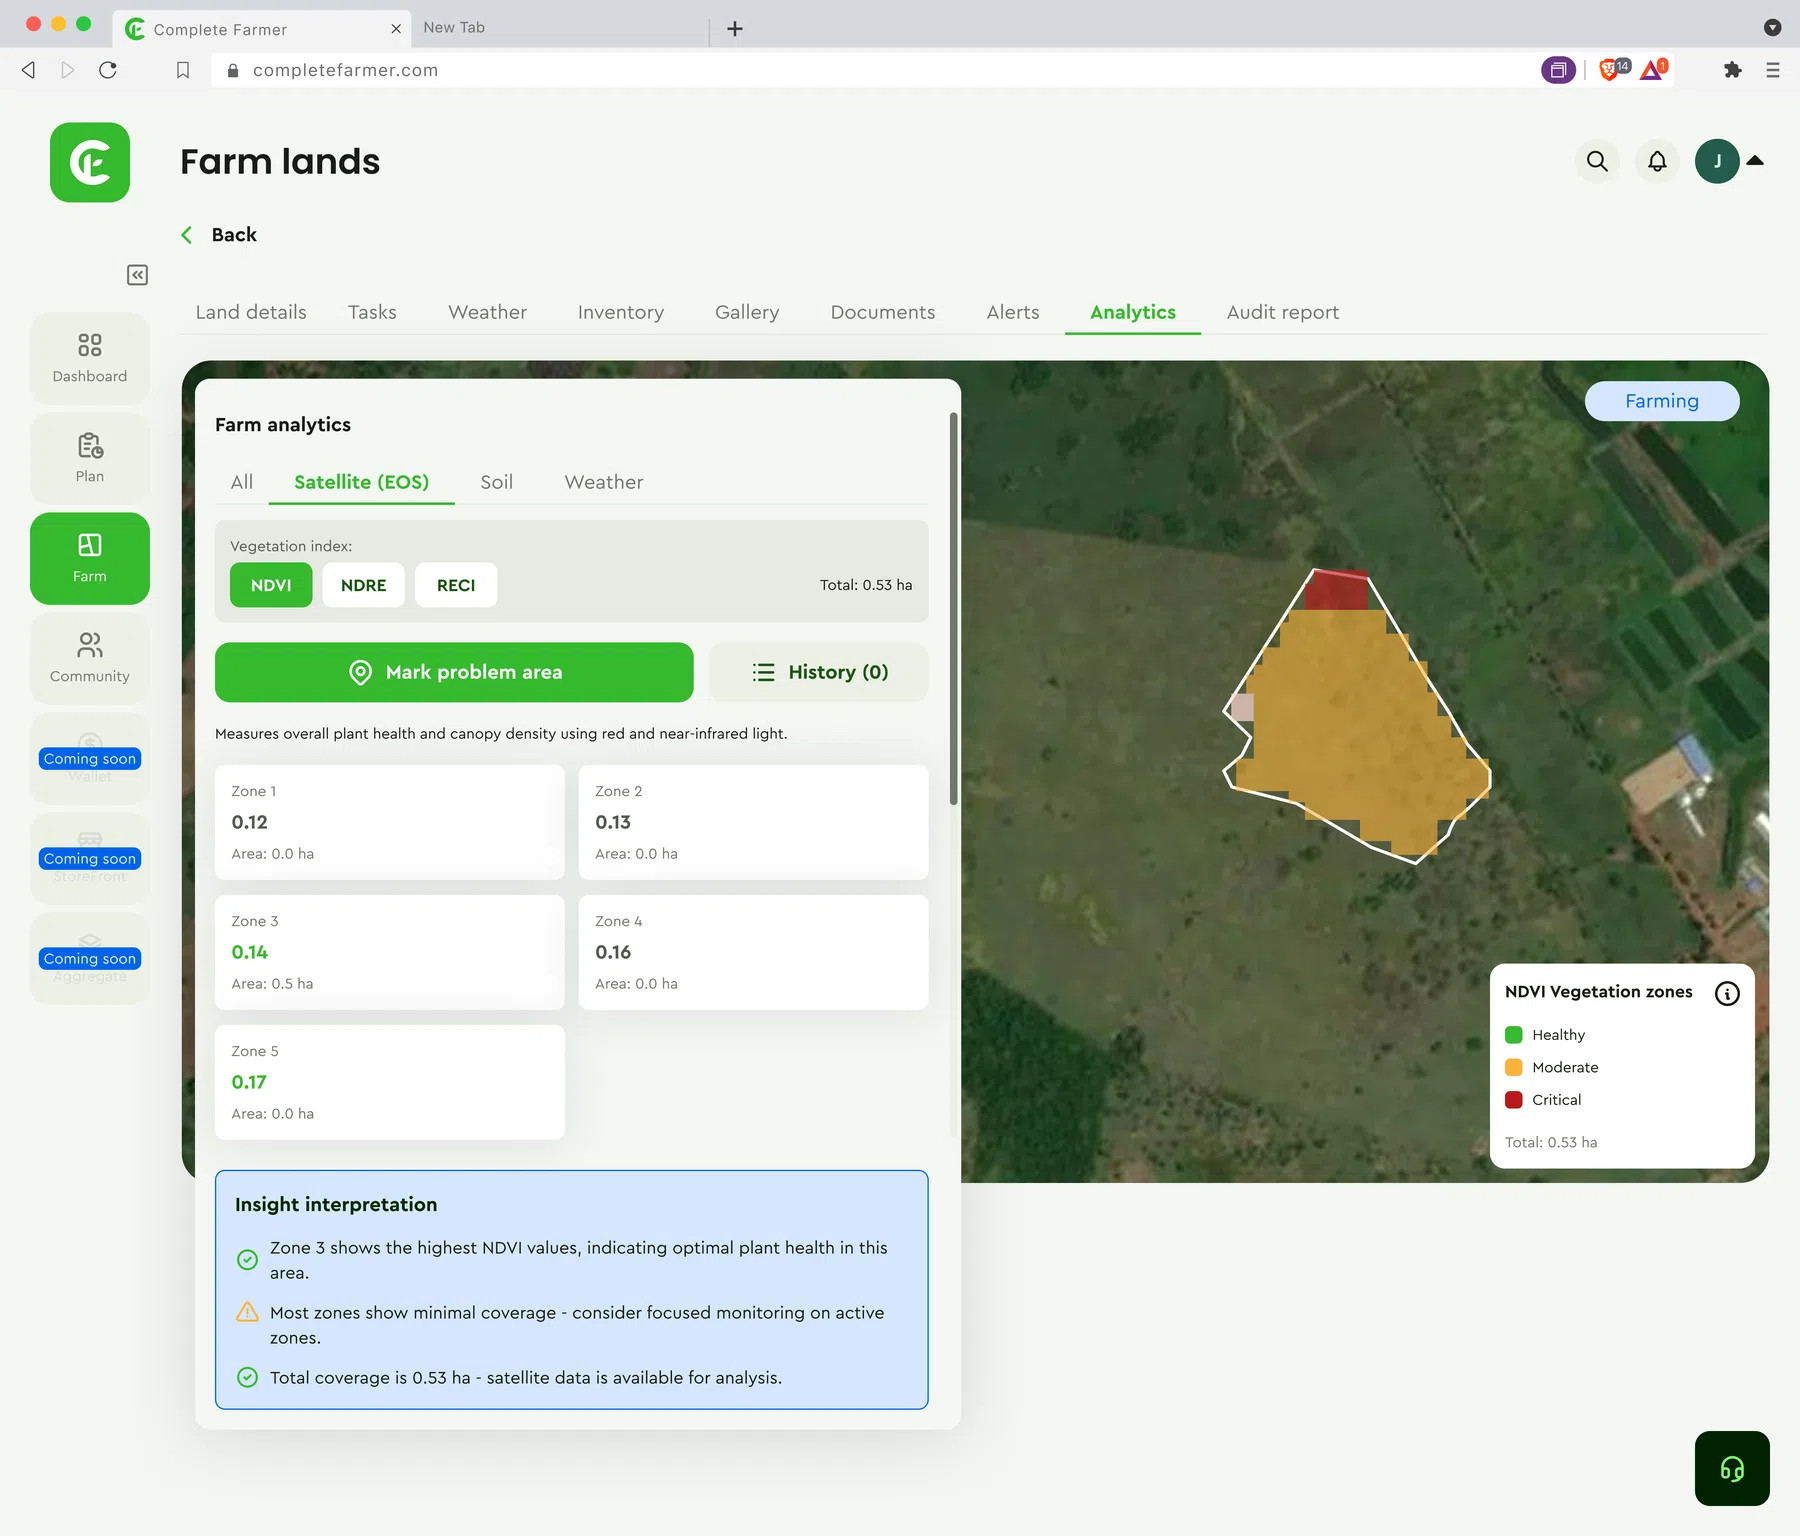Viewport: 1800px width, 1536px height.
Task: Go back with the browser back arrow
Action: (29, 70)
